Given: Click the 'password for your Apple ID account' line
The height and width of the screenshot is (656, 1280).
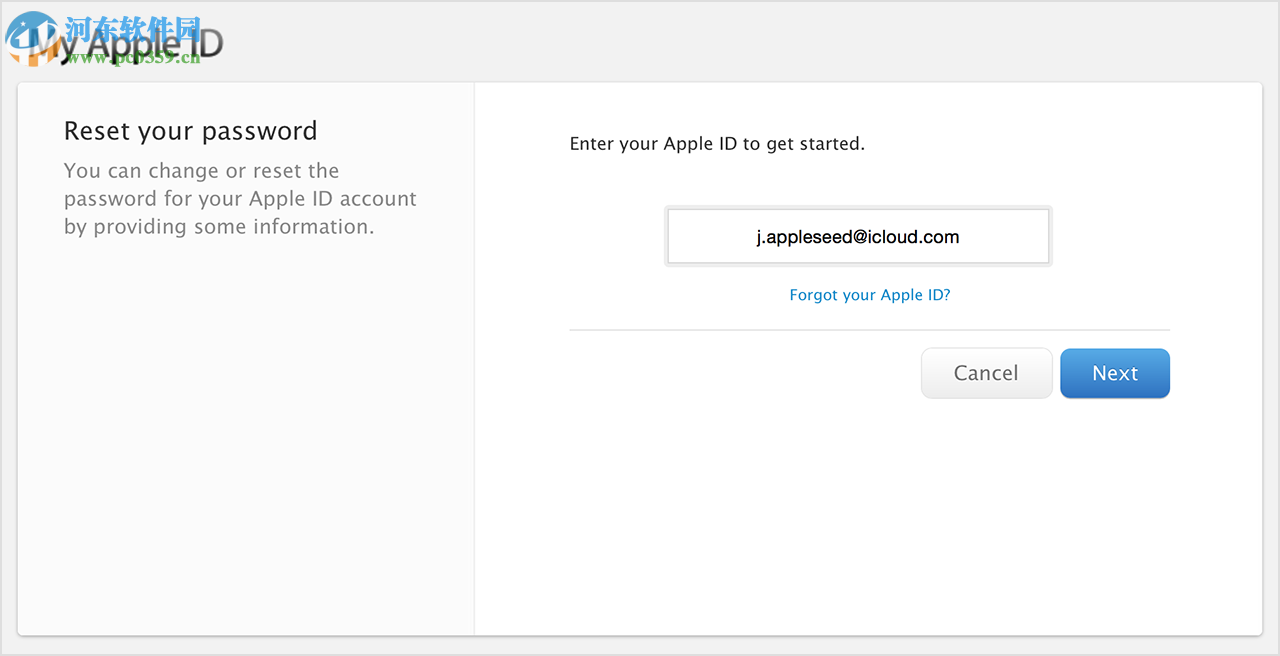Looking at the screenshot, I should tap(240, 199).
